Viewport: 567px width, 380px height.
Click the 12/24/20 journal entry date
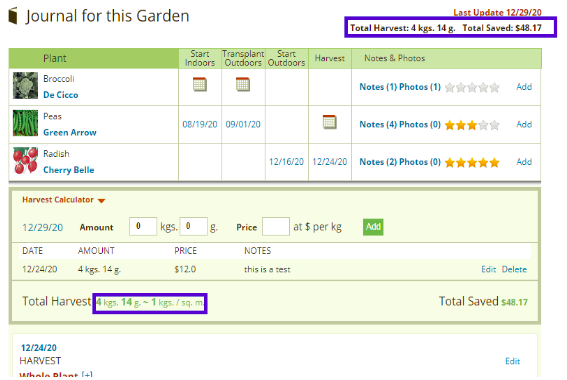tap(39, 348)
